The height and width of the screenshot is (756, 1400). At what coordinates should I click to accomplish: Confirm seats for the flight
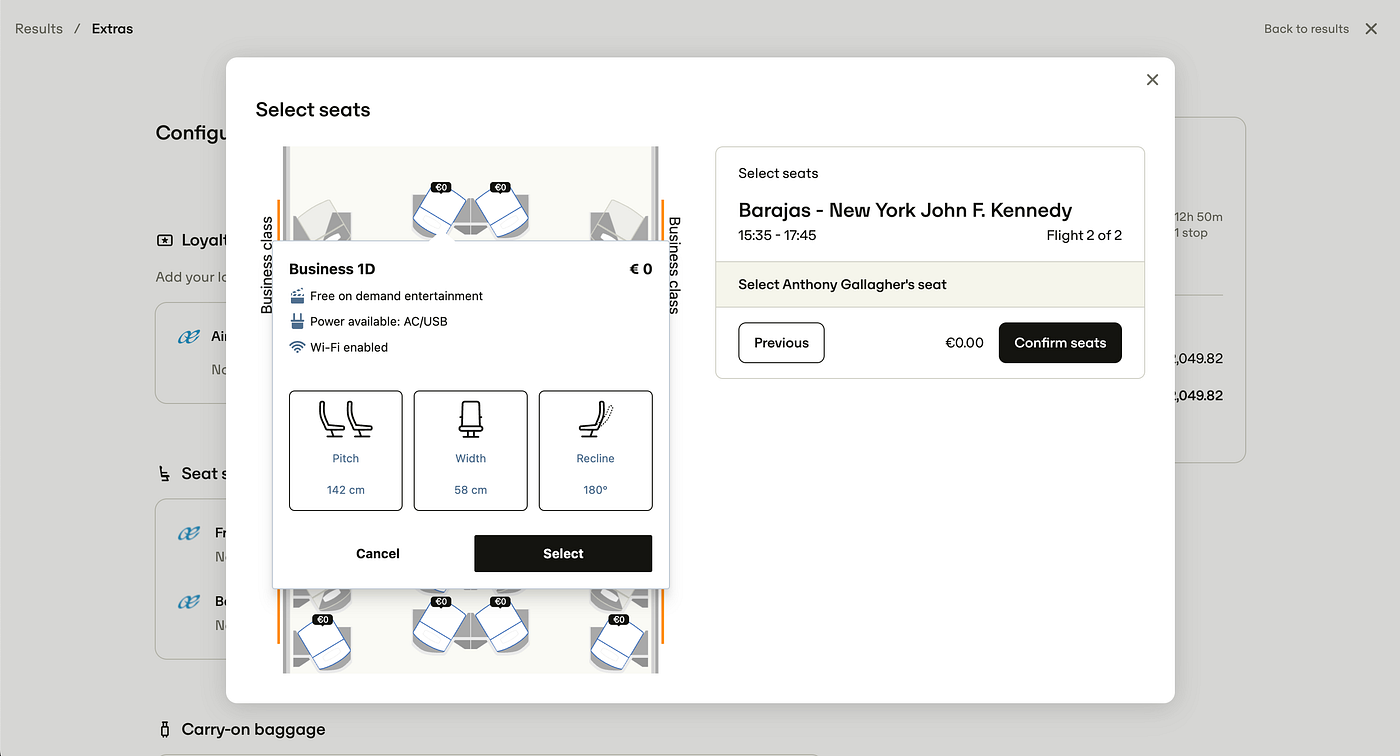point(1060,343)
